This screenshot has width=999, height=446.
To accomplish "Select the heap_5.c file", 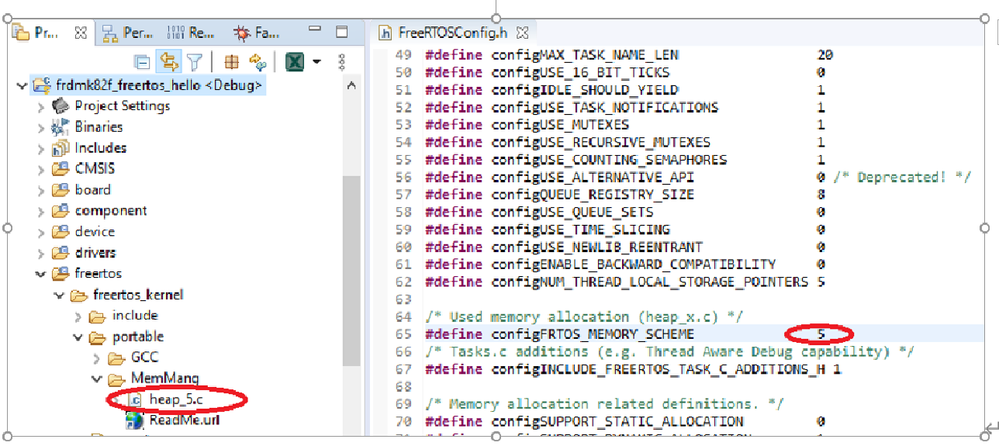I will (x=178, y=399).
